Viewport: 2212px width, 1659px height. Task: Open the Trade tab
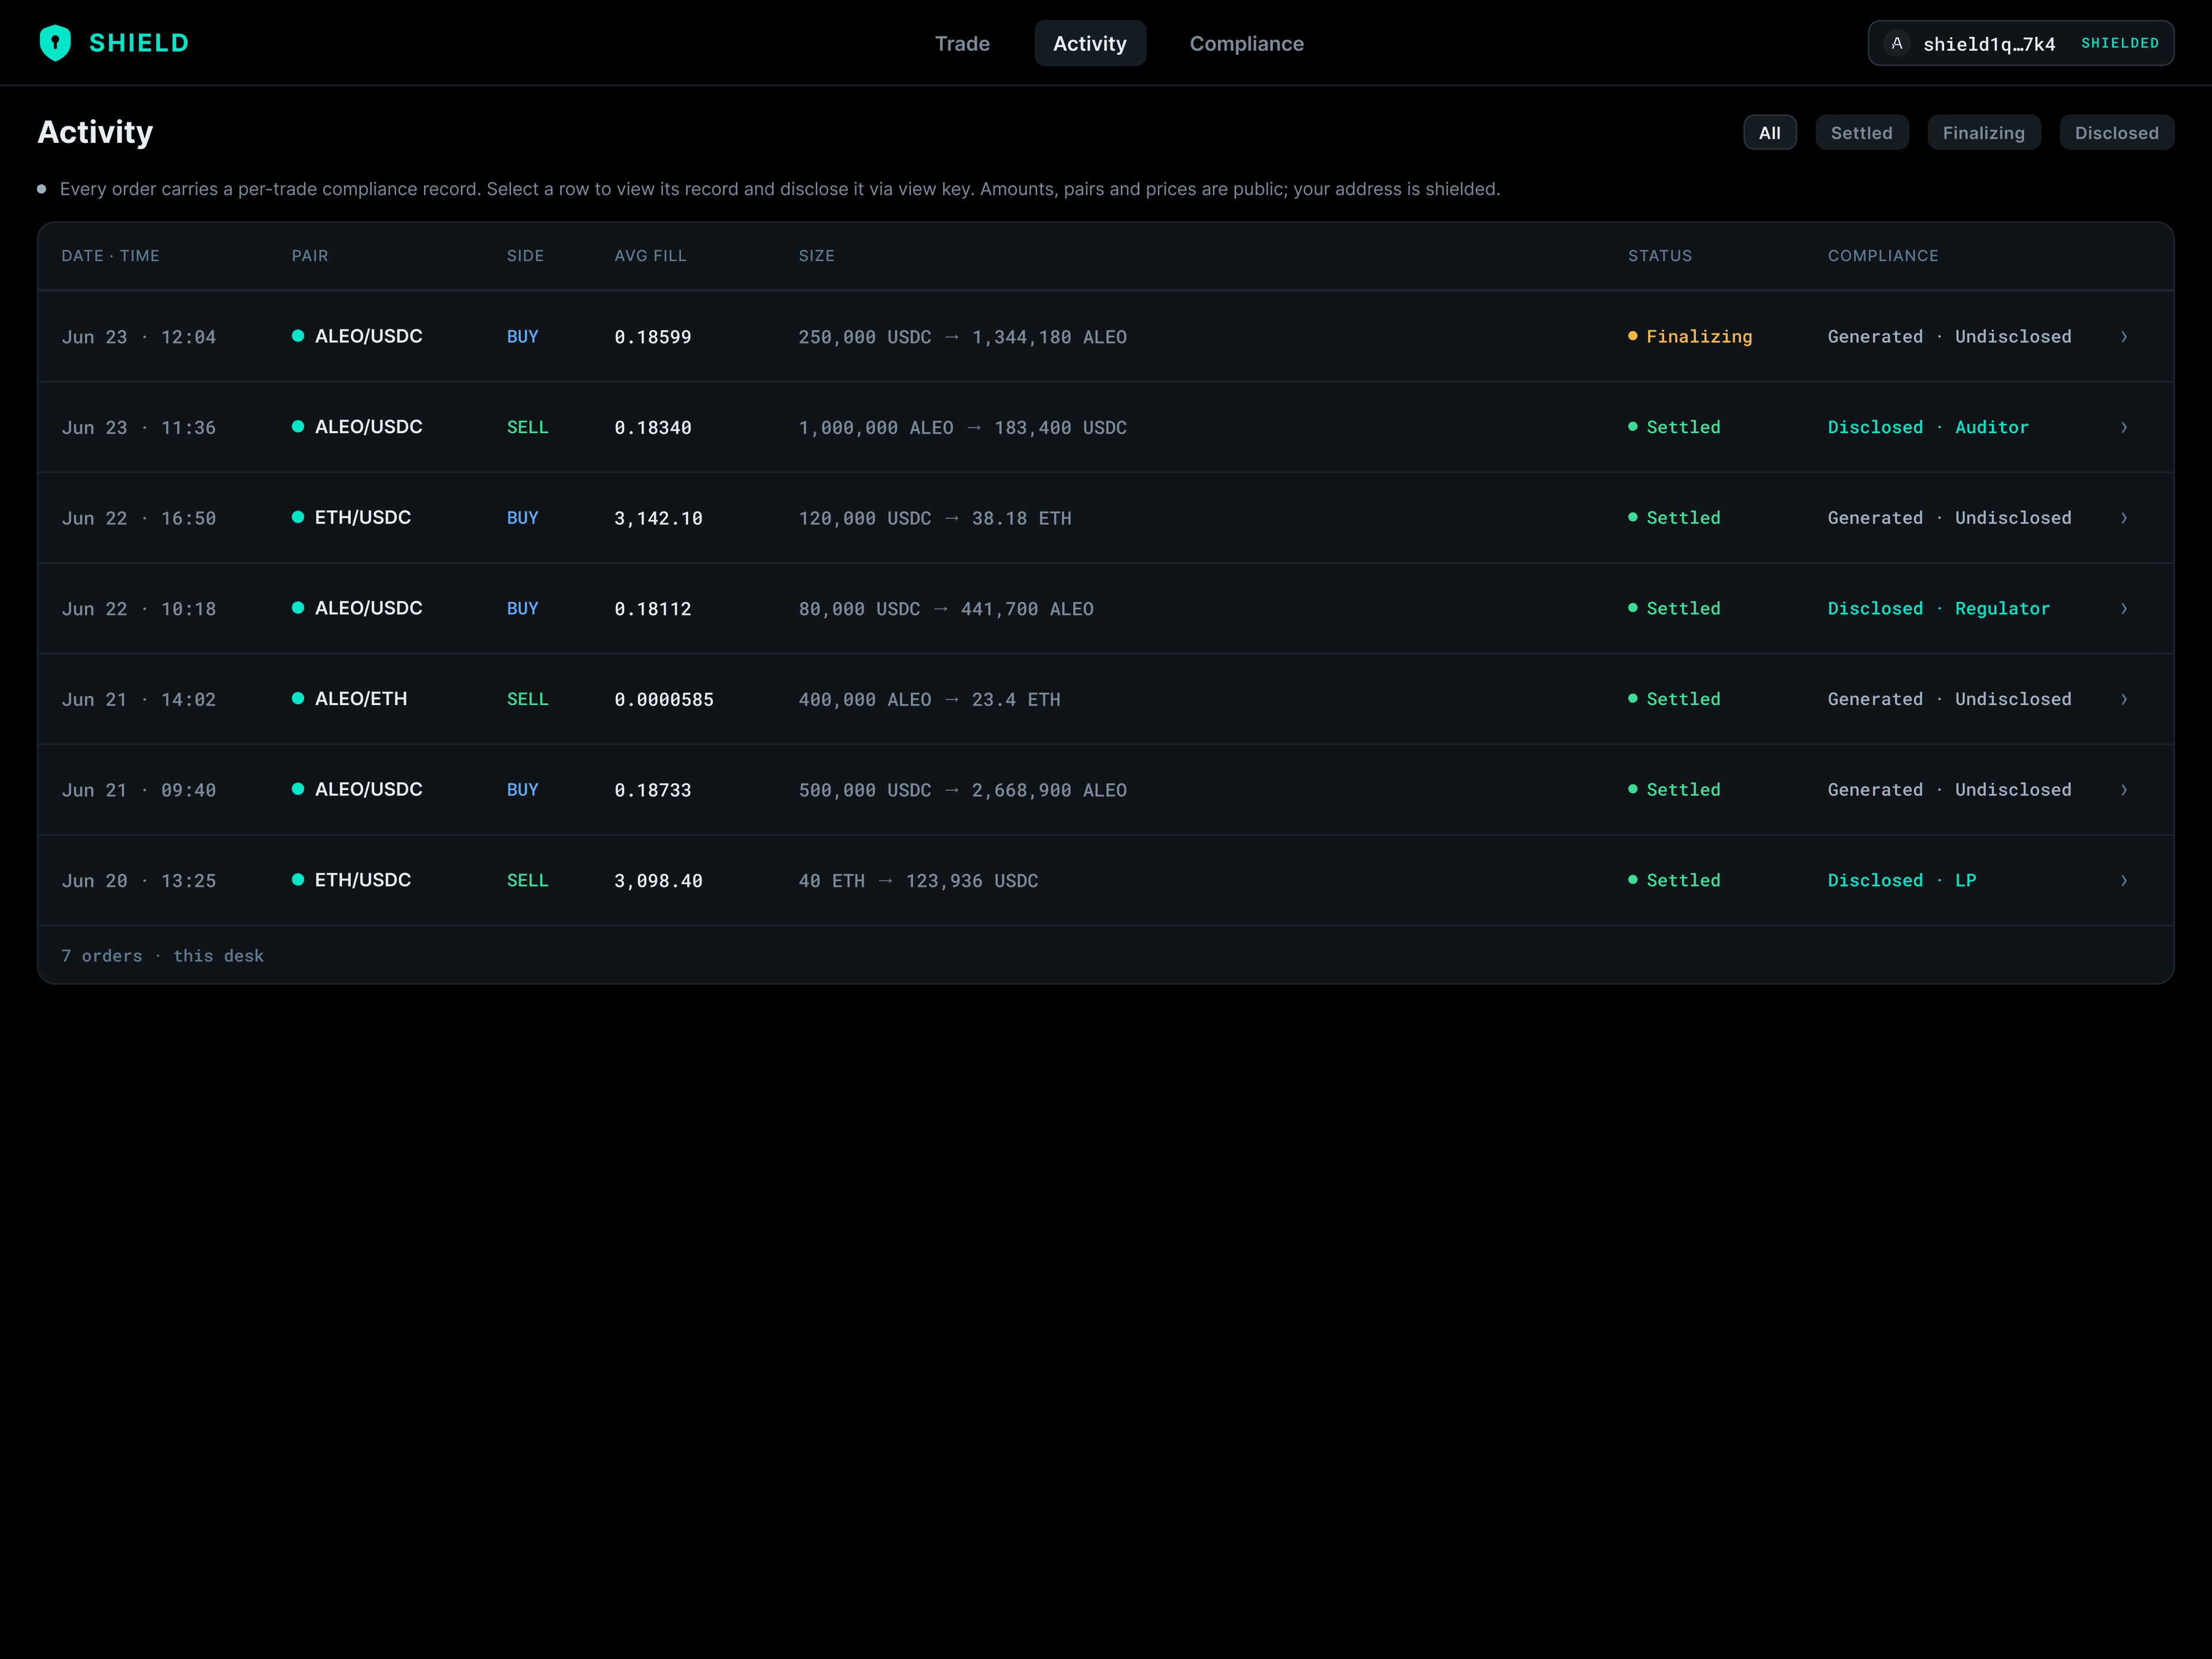click(962, 43)
